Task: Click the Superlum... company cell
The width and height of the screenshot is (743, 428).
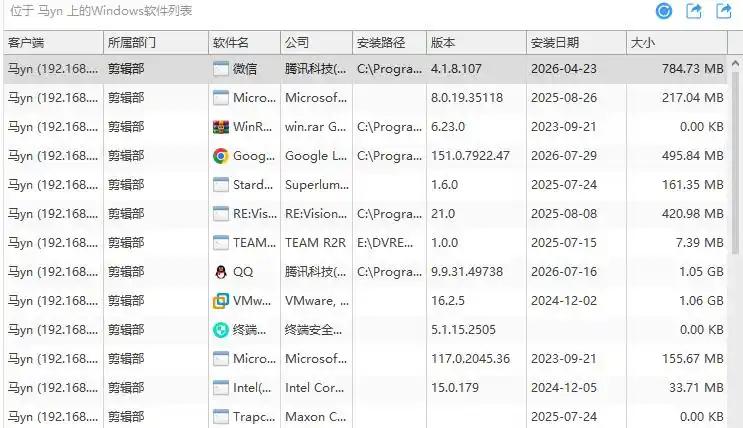Action: tap(317, 185)
